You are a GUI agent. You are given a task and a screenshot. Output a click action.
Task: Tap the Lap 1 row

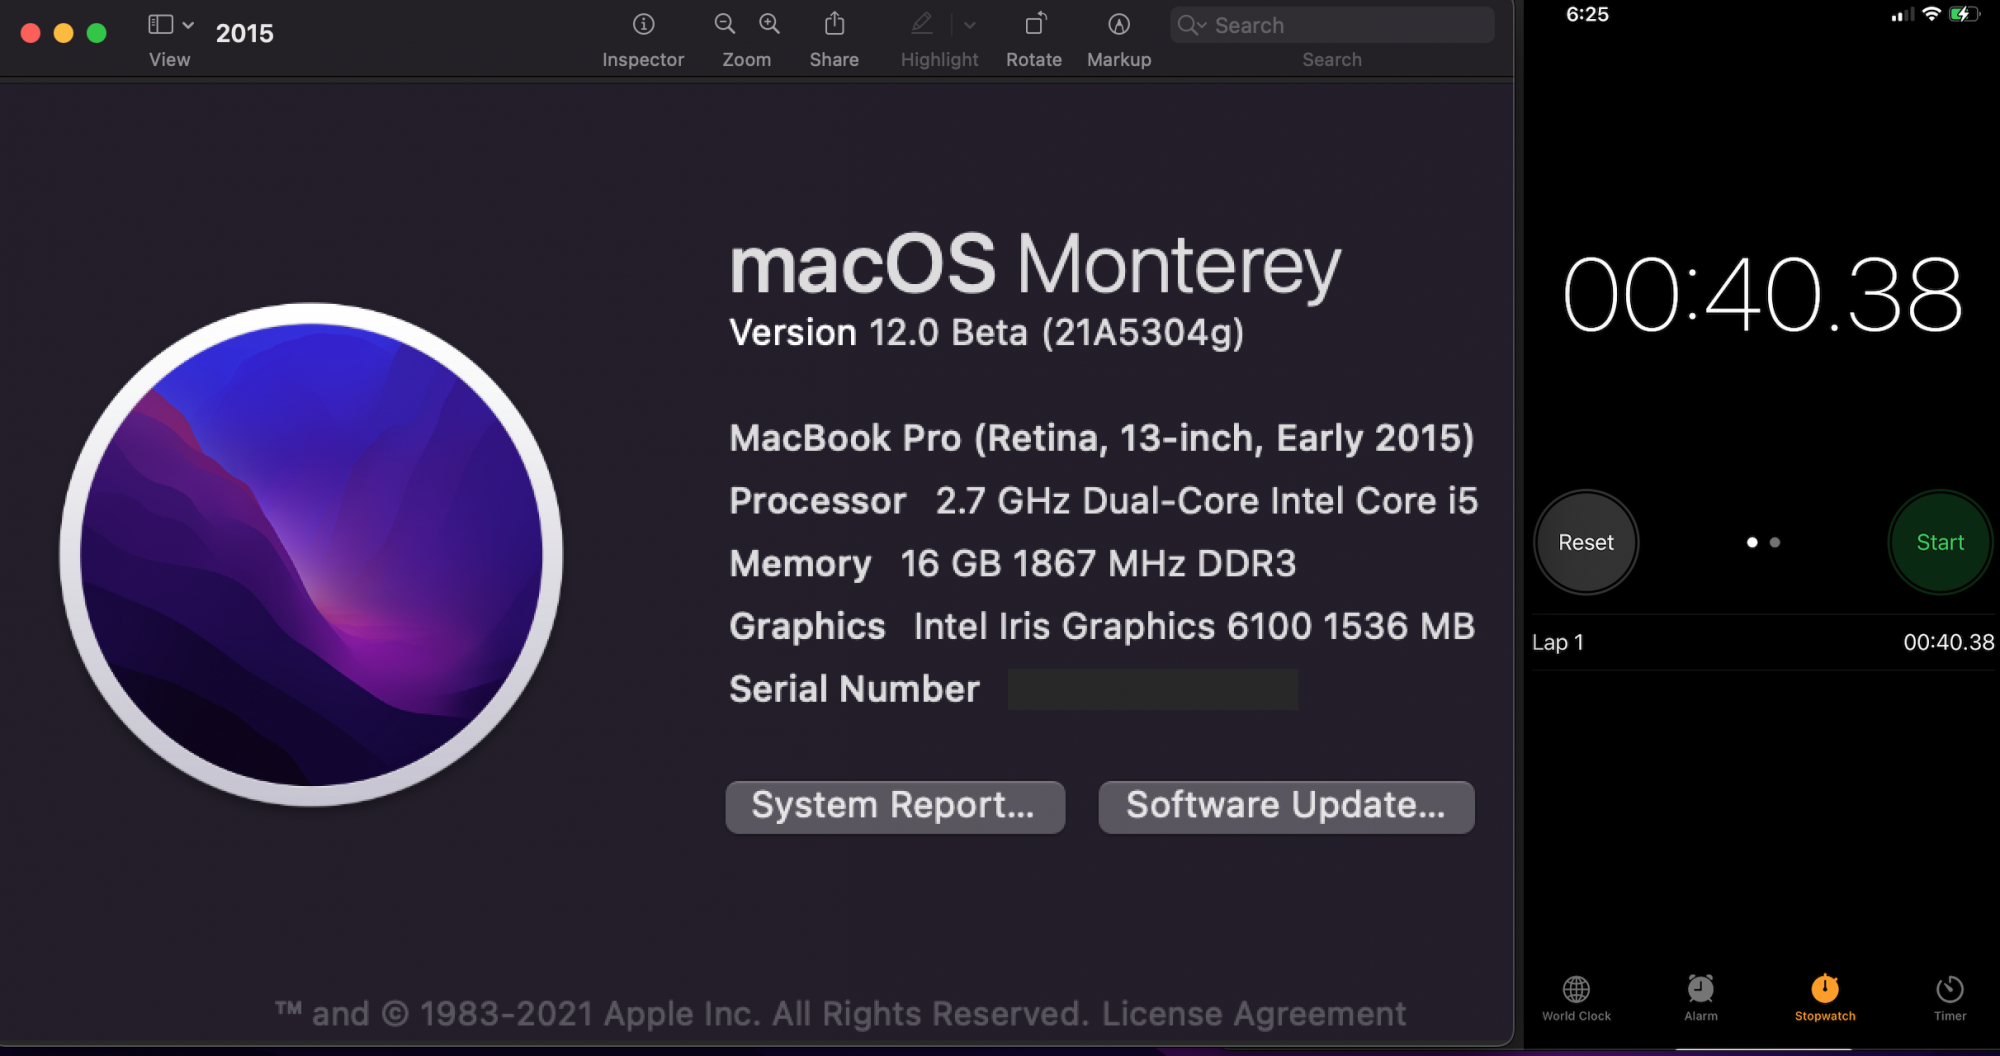tap(1763, 642)
